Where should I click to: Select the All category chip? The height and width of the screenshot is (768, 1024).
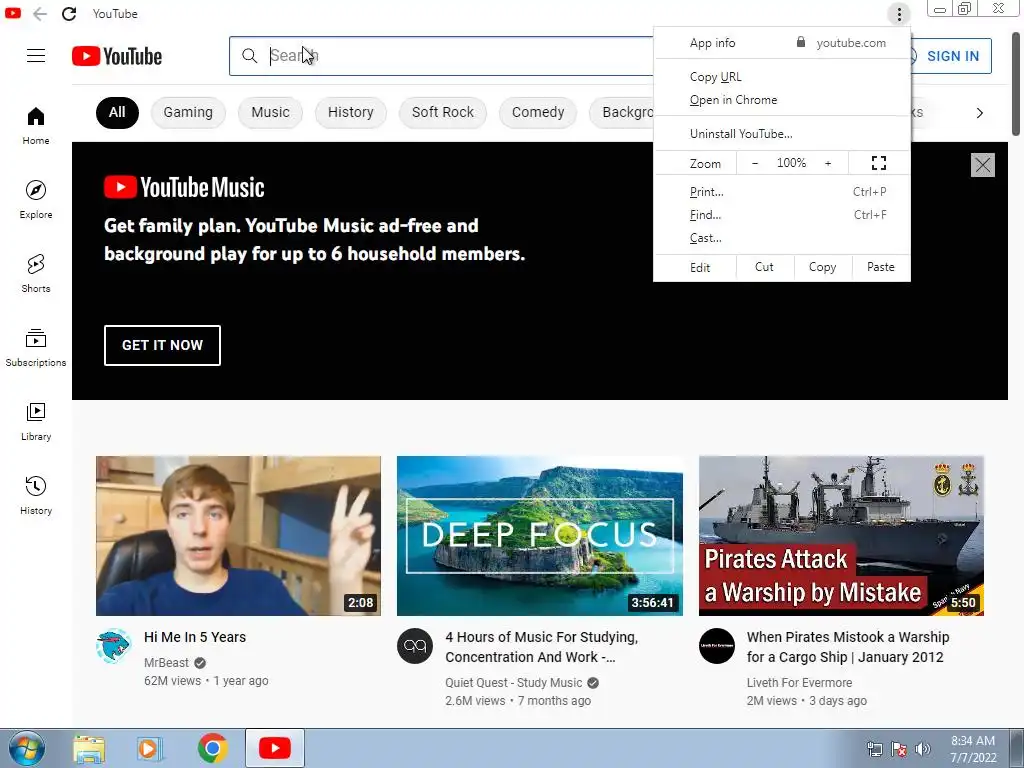click(x=118, y=112)
